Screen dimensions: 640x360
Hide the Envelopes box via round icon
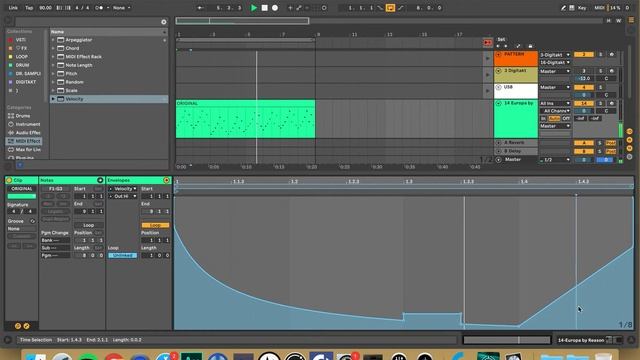pos(167,180)
